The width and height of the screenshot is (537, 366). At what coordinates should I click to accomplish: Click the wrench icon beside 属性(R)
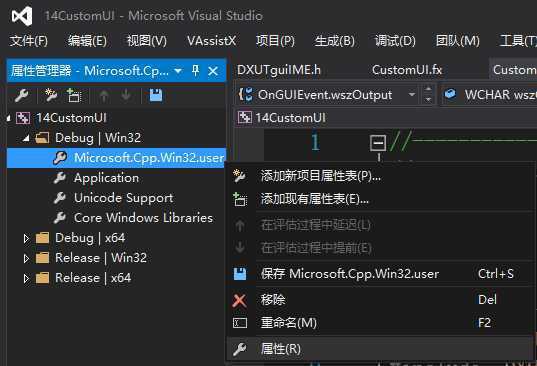[239, 349]
